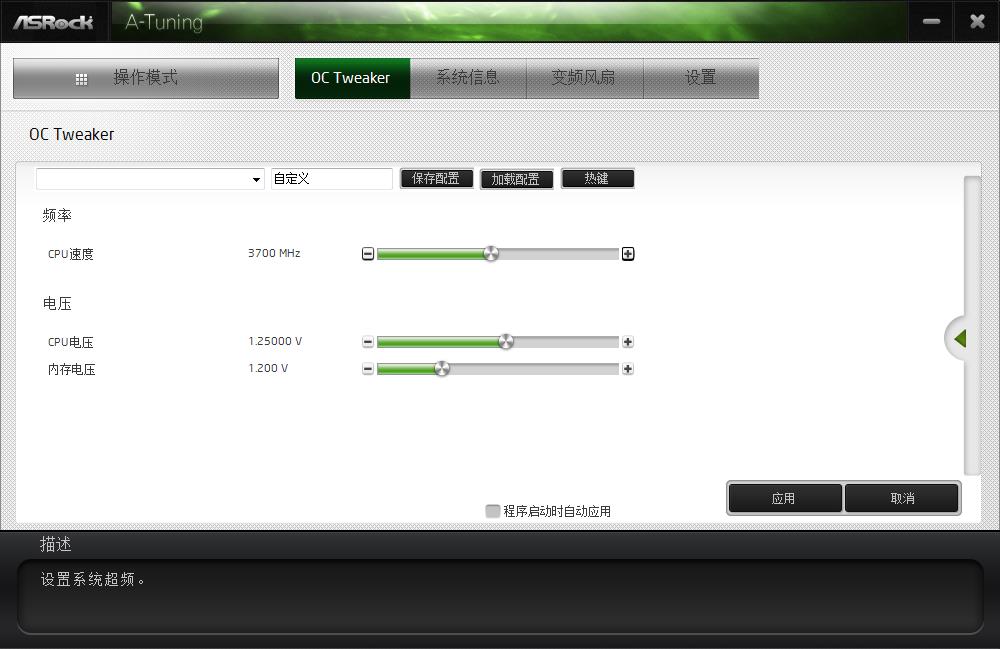Viewport: 1000px width, 649px height.
Task: Switch to 变频风扇 tab
Action: [x=585, y=78]
